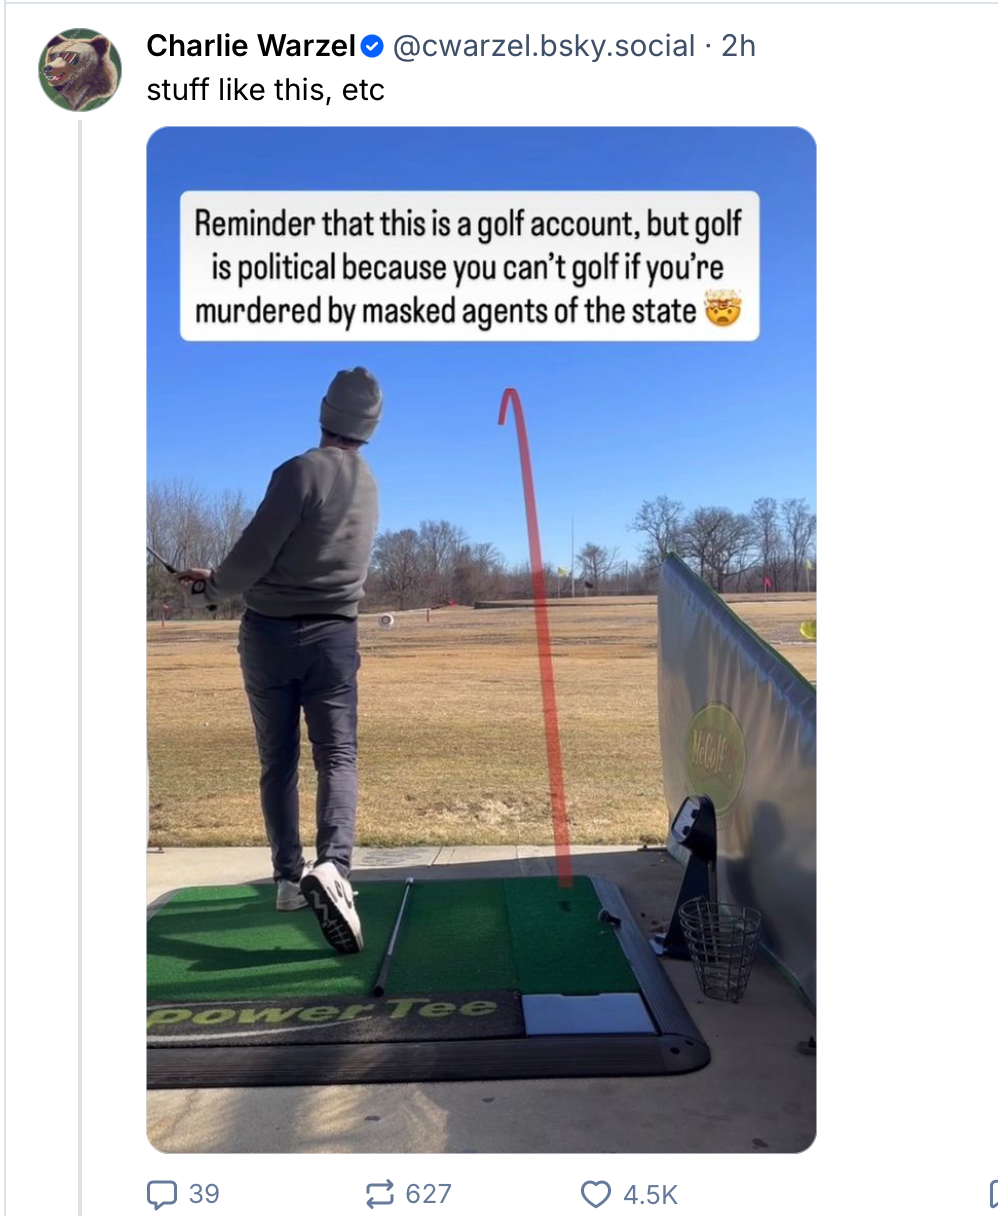Click the 2h post timestamp
The height and width of the screenshot is (1216, 998).
(738, 46)
